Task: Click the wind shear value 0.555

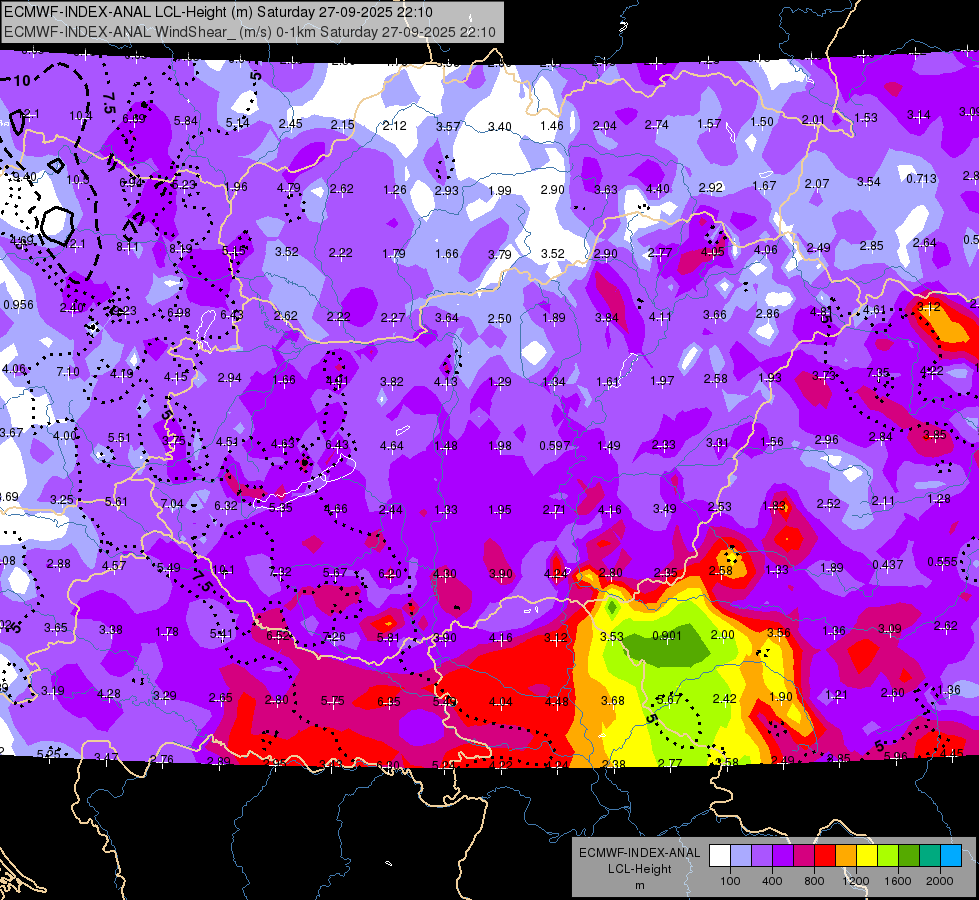Action: click(x=942, y=561)
